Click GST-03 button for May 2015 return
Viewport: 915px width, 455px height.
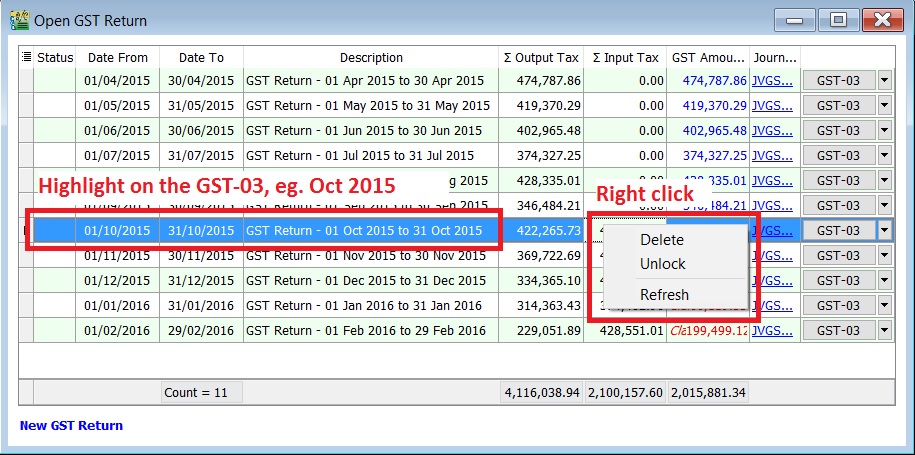point(839,106)
